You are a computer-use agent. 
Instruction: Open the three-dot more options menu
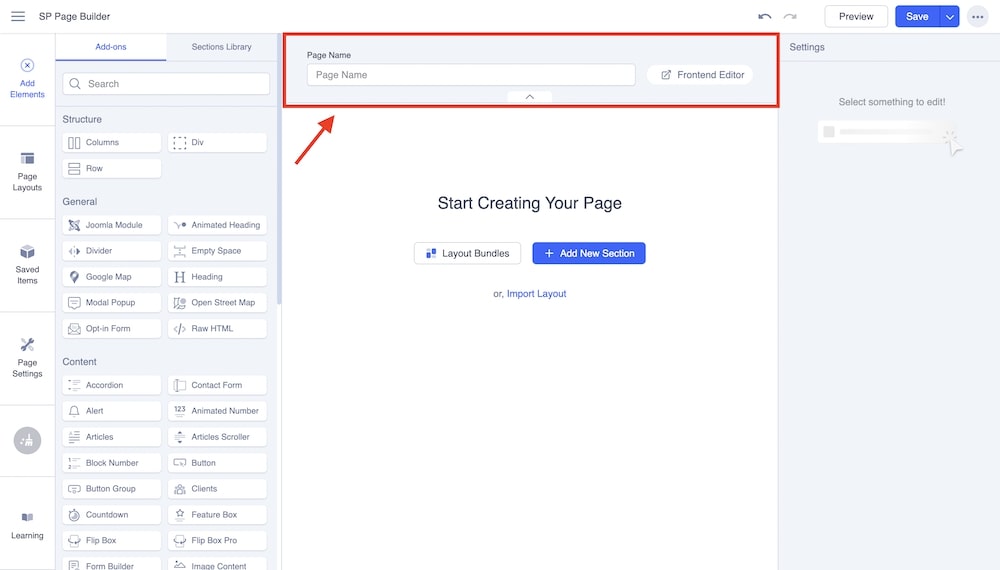point(977,17)
